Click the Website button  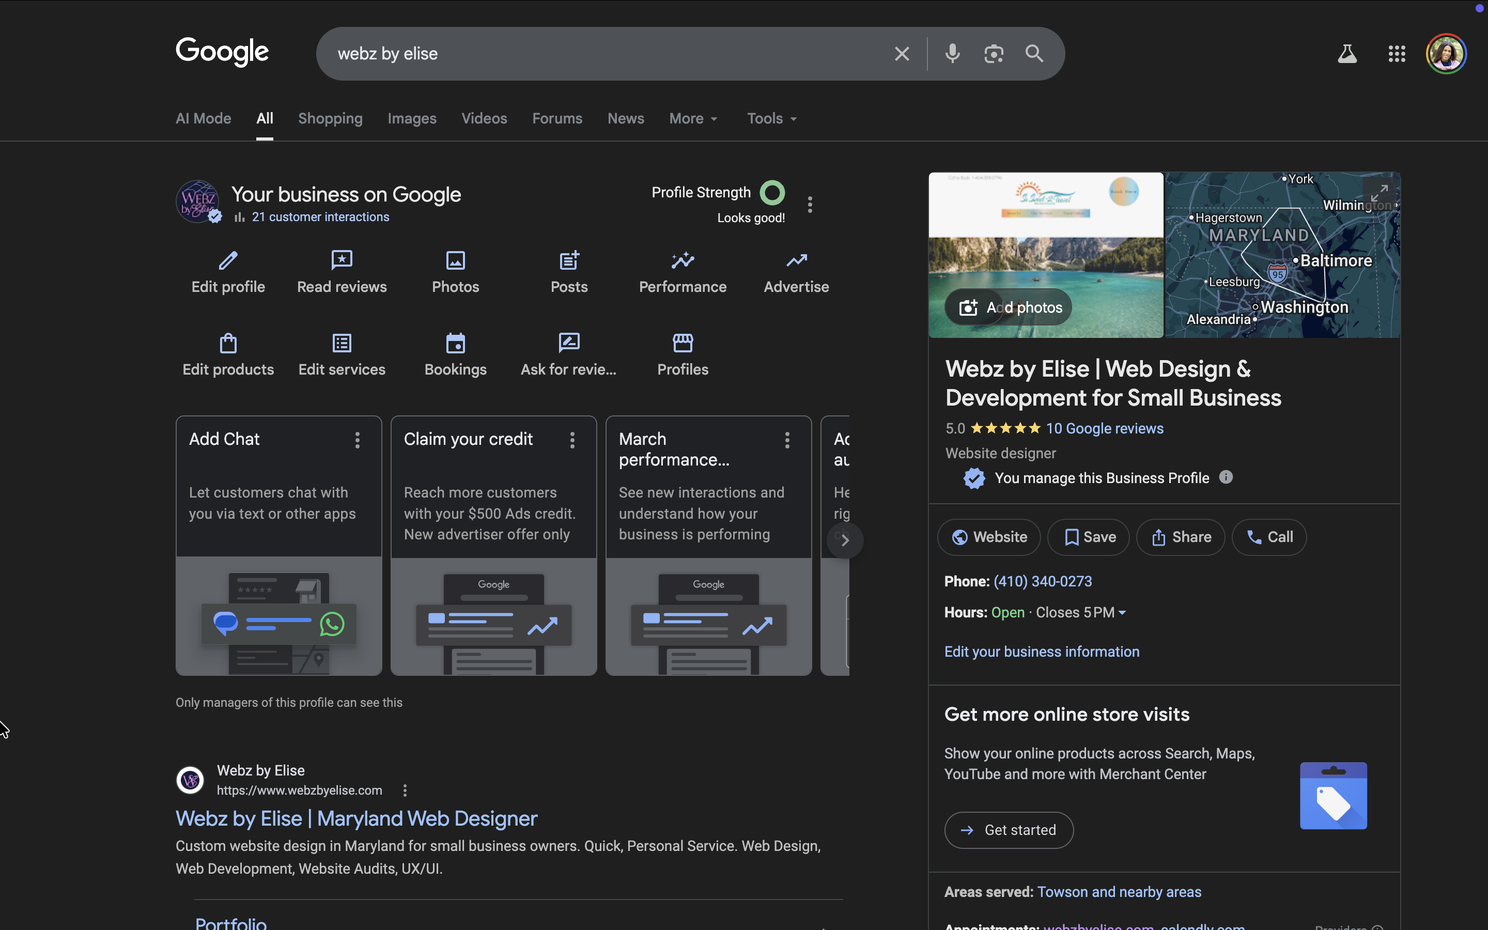(989, 537)
